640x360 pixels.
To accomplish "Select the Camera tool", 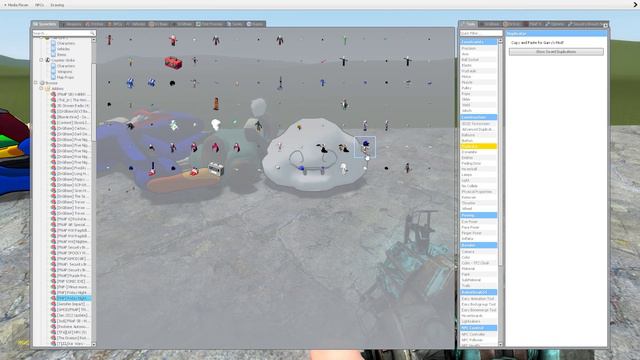I will (479, 252).
